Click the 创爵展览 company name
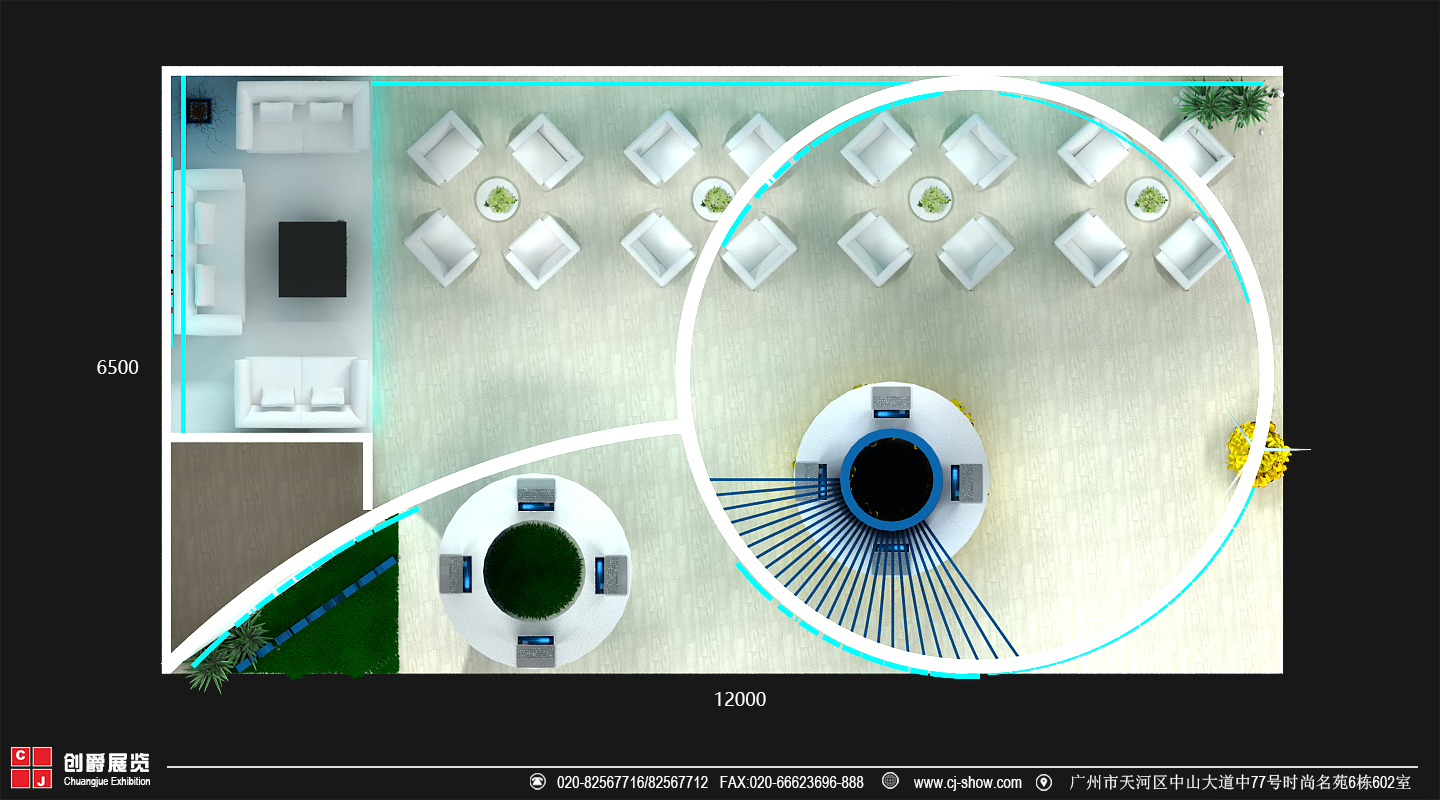The height and width of the screenshot is (800, 1440). coord(107,762)
